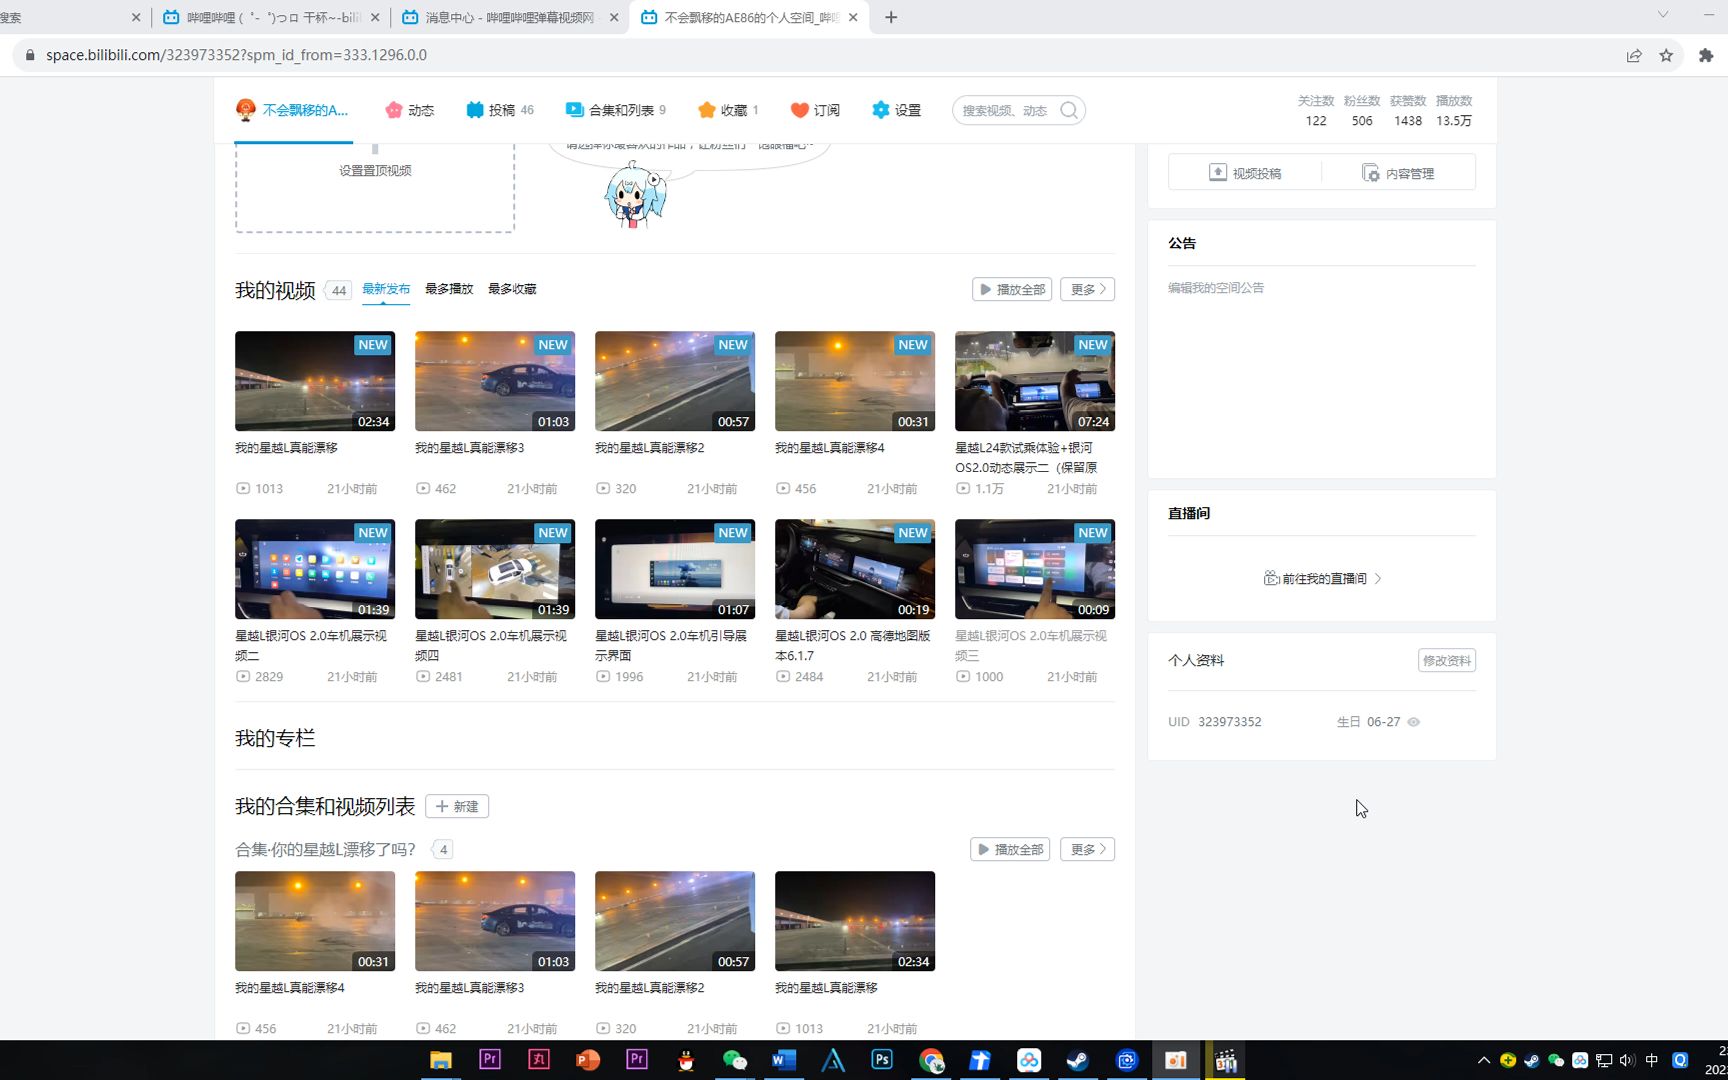Open title link 我的星越L真能漂移3 in 我的视频
Image resolution: width=1728 pixels, height=1080 pixels.
click(470, 448)
